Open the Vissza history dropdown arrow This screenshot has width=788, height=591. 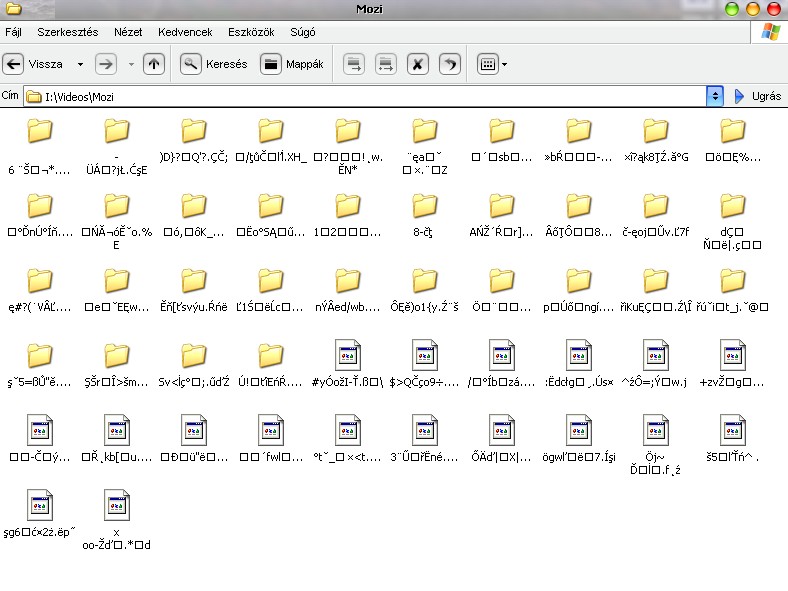pyautogui.click(x=80, y=64)
